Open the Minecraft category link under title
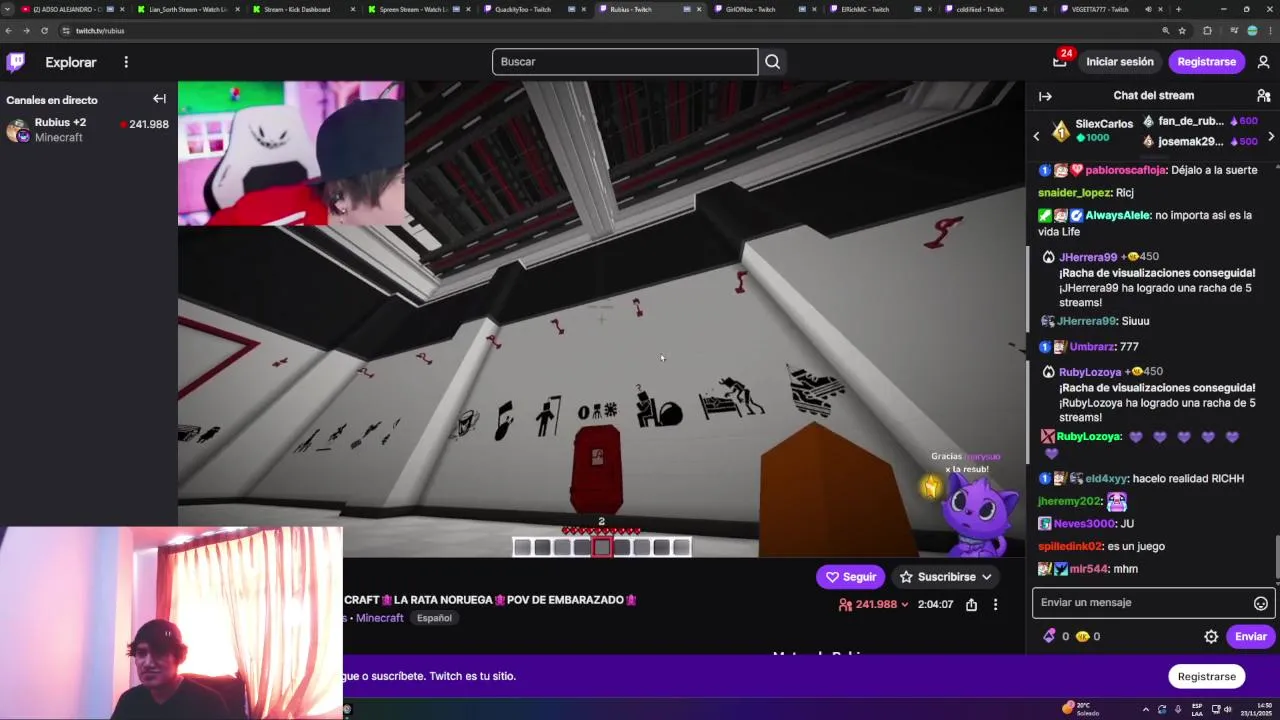 (380, 618)
